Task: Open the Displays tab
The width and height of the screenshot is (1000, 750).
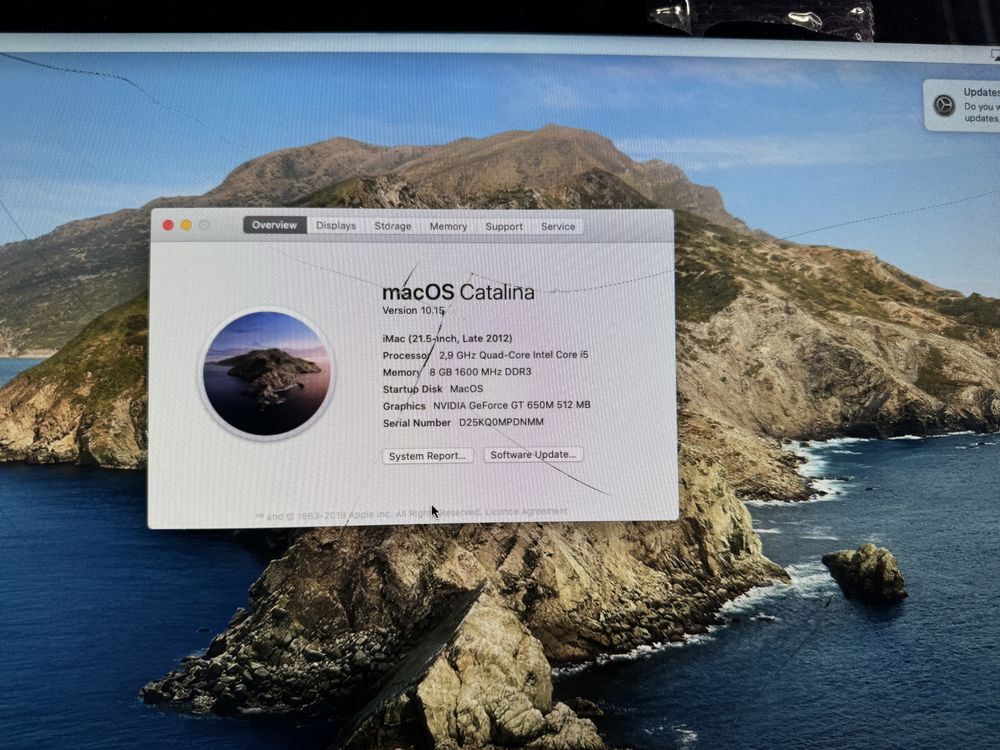Action: pyautogui.click(x=336, y=226)
